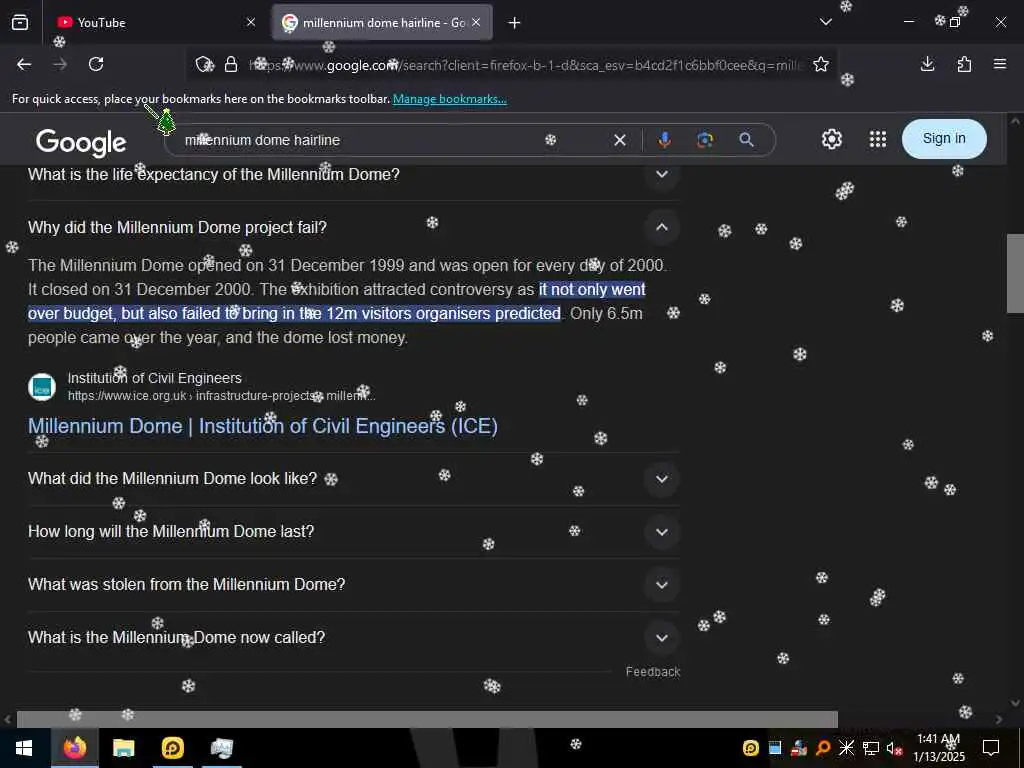Reload the current page

click(96, 64)
